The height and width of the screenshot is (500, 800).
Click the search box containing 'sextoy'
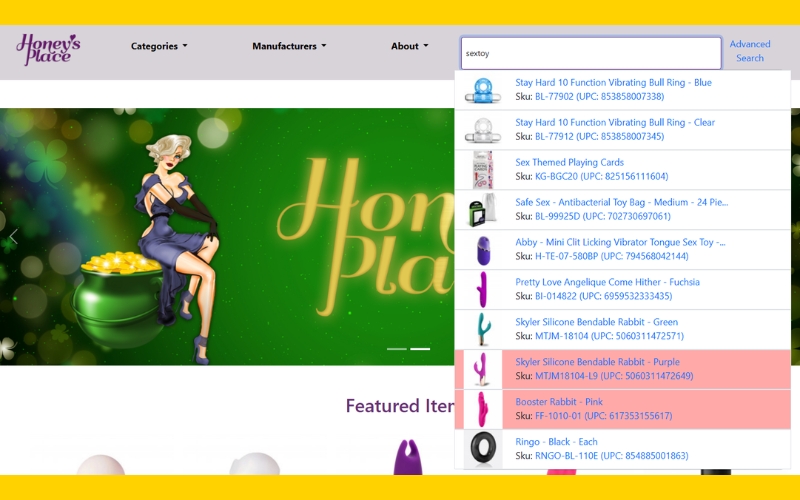(x=591, y=53)
